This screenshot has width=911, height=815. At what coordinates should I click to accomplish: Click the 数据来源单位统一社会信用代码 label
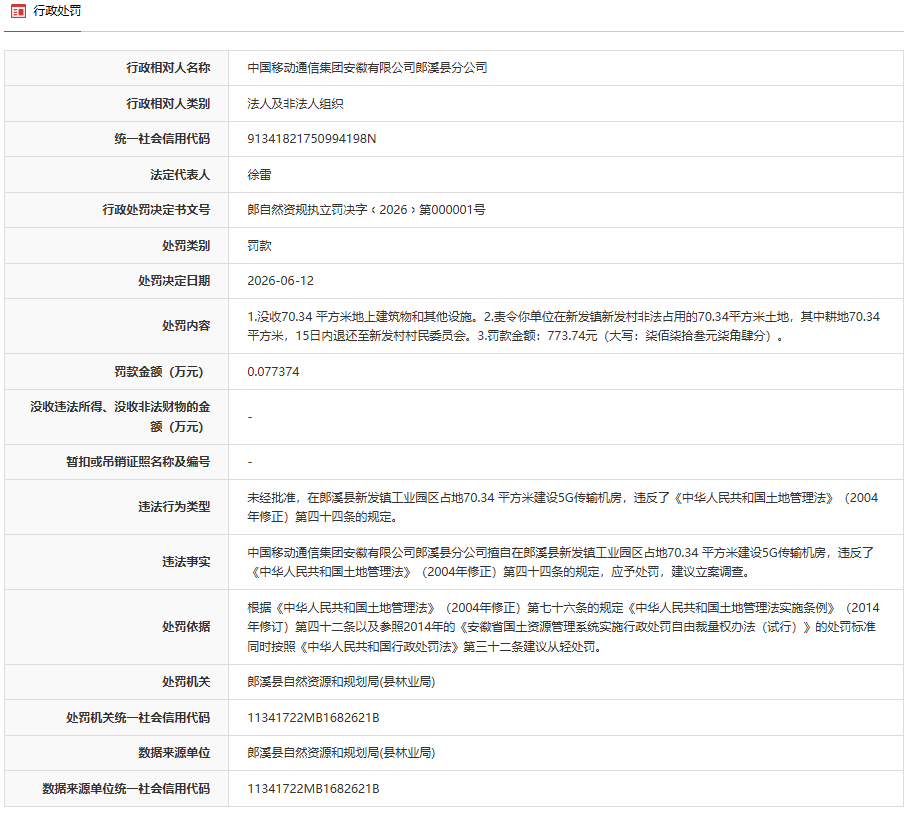(x=126, y=789)
